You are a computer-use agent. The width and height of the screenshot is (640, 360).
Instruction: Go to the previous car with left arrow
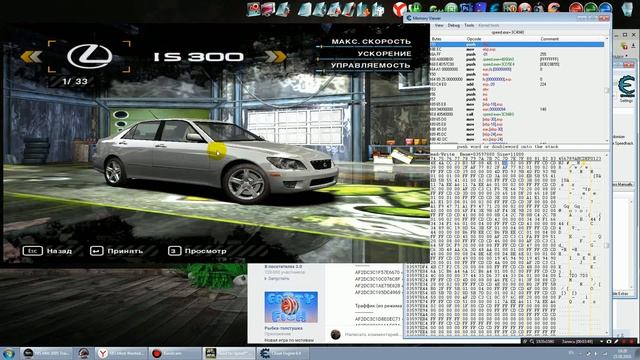tap(31, 57)
